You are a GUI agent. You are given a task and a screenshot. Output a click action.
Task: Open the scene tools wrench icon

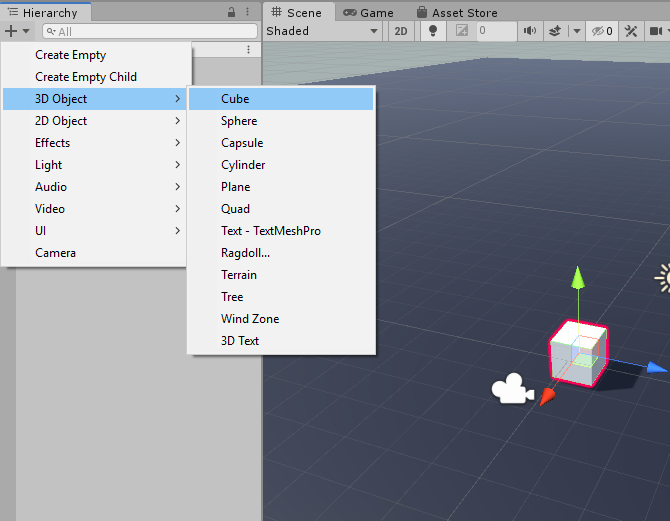pyautogui.click(x=631, y=31)
